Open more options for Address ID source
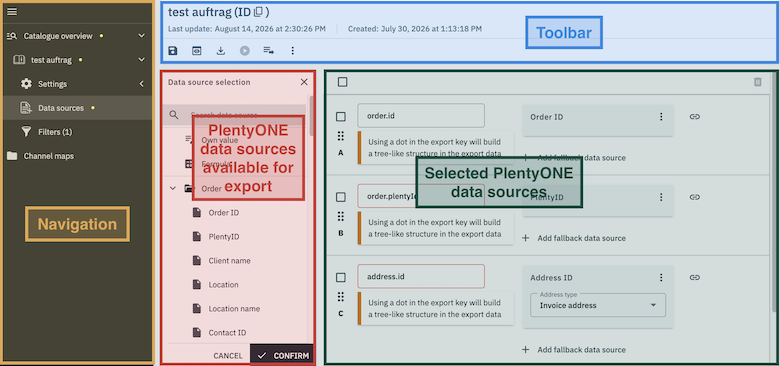Image resolution: width=780 pixels, height=366 pixels. [661, 277]
